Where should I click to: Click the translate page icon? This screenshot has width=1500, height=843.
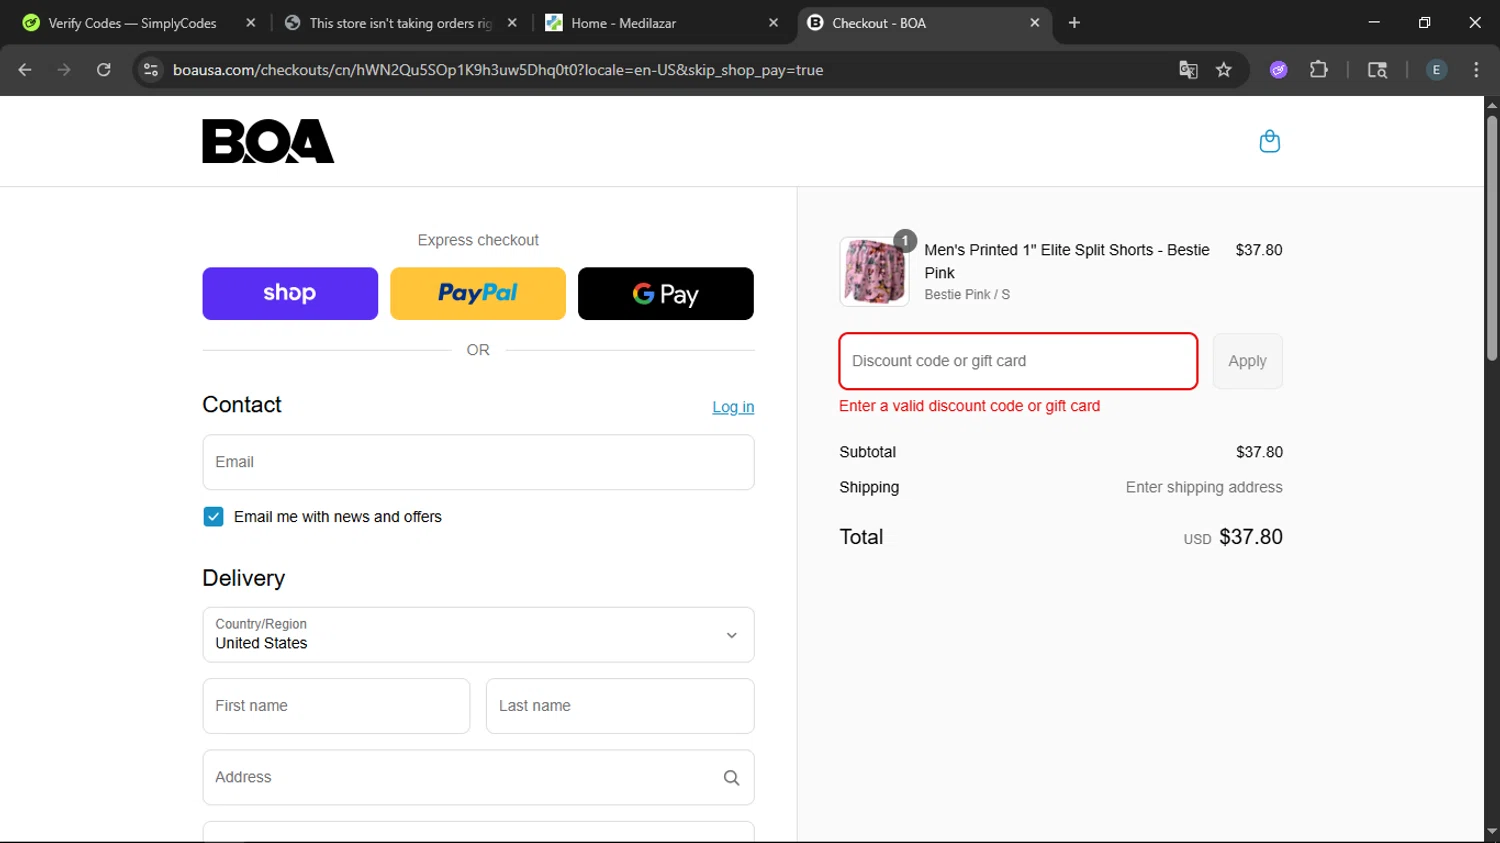click(1188, 70)
